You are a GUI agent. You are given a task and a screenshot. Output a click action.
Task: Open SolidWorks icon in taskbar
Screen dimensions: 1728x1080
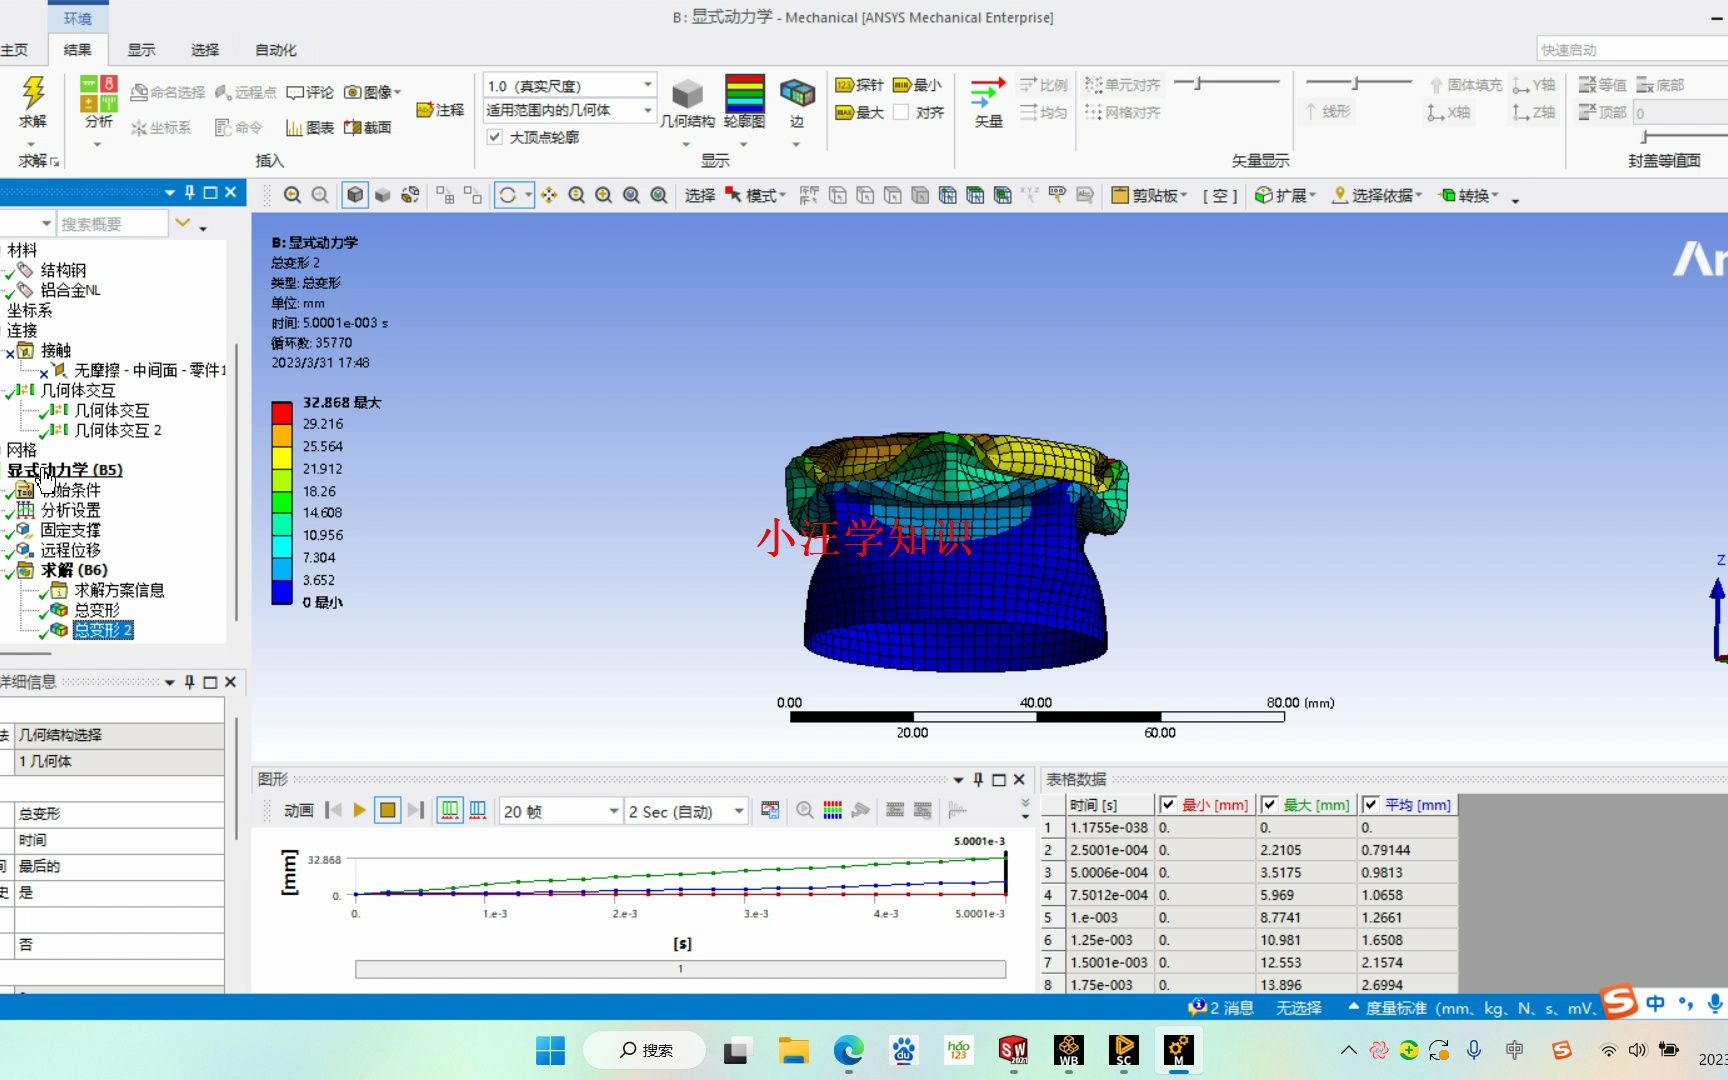(1014, 1050)
